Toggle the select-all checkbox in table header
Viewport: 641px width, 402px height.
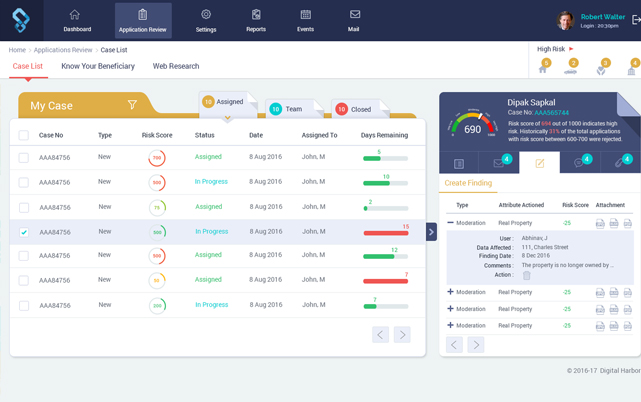pos(24,135)
